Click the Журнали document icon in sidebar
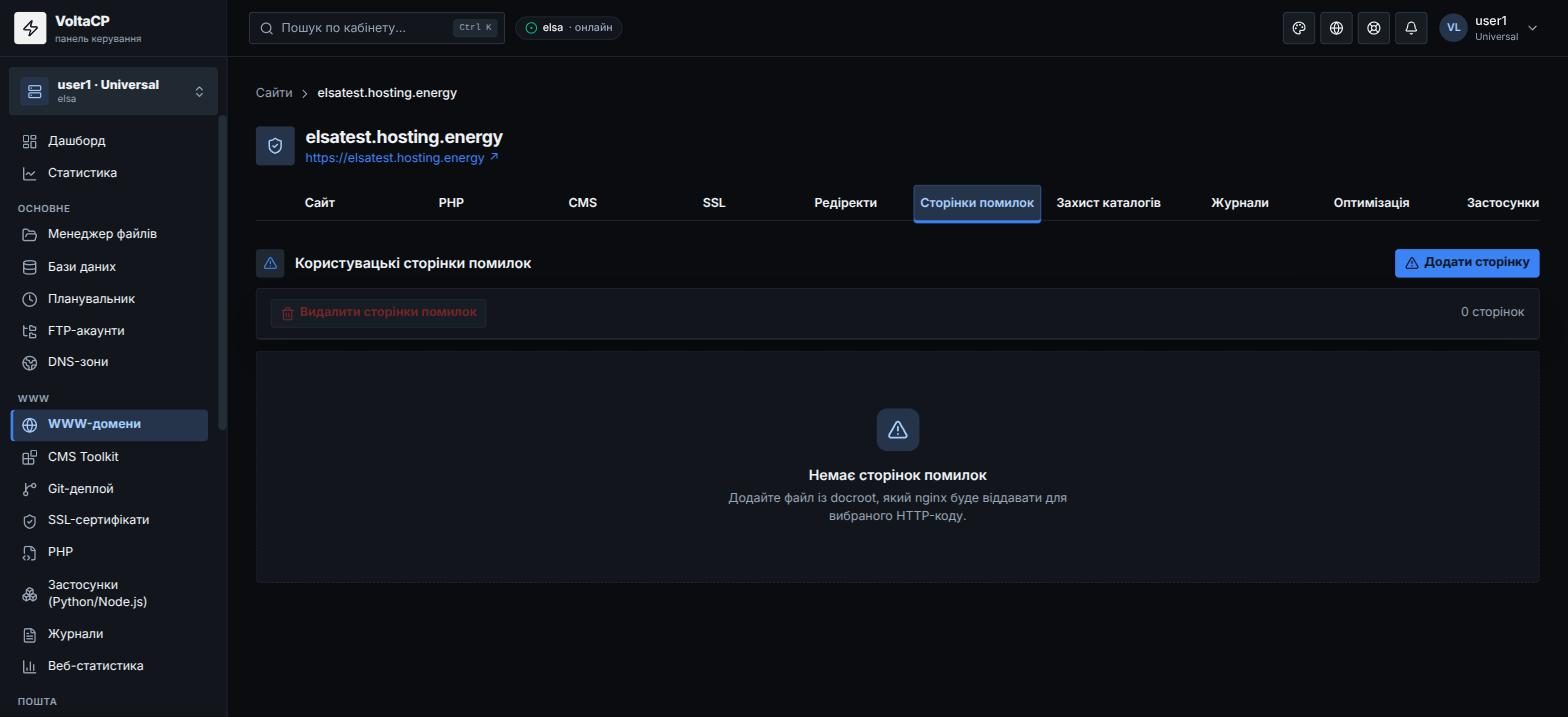Screen dimensions: 1568x717 click(30, 634)
